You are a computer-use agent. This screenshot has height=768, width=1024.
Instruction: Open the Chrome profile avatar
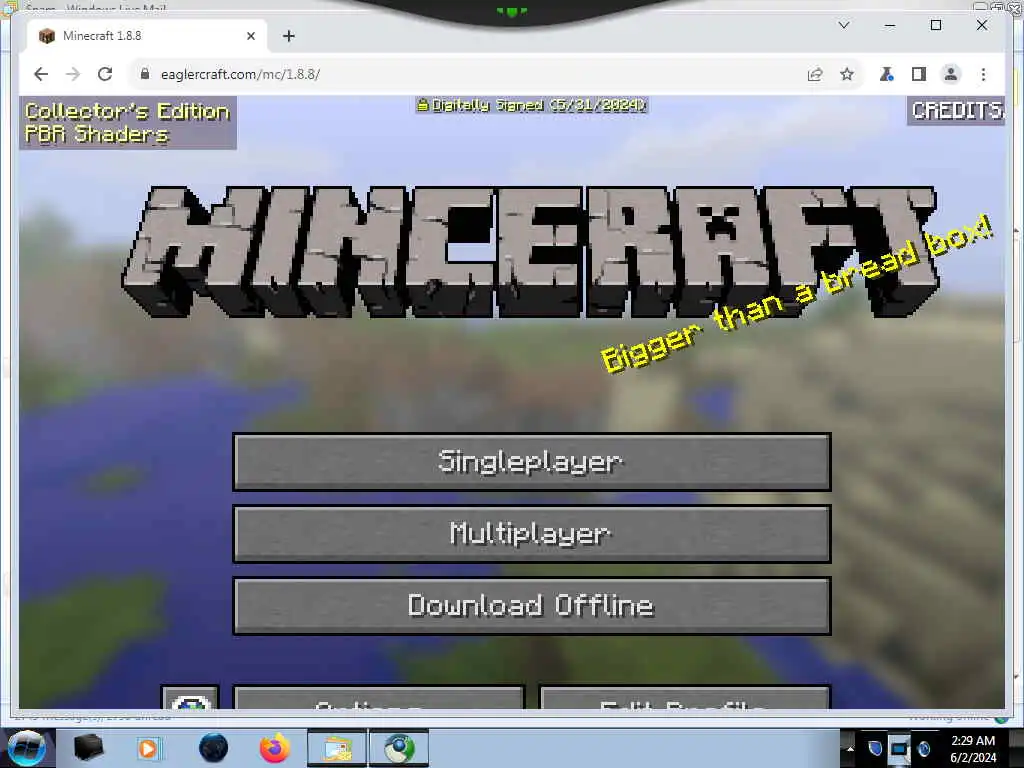coord(951,74)
